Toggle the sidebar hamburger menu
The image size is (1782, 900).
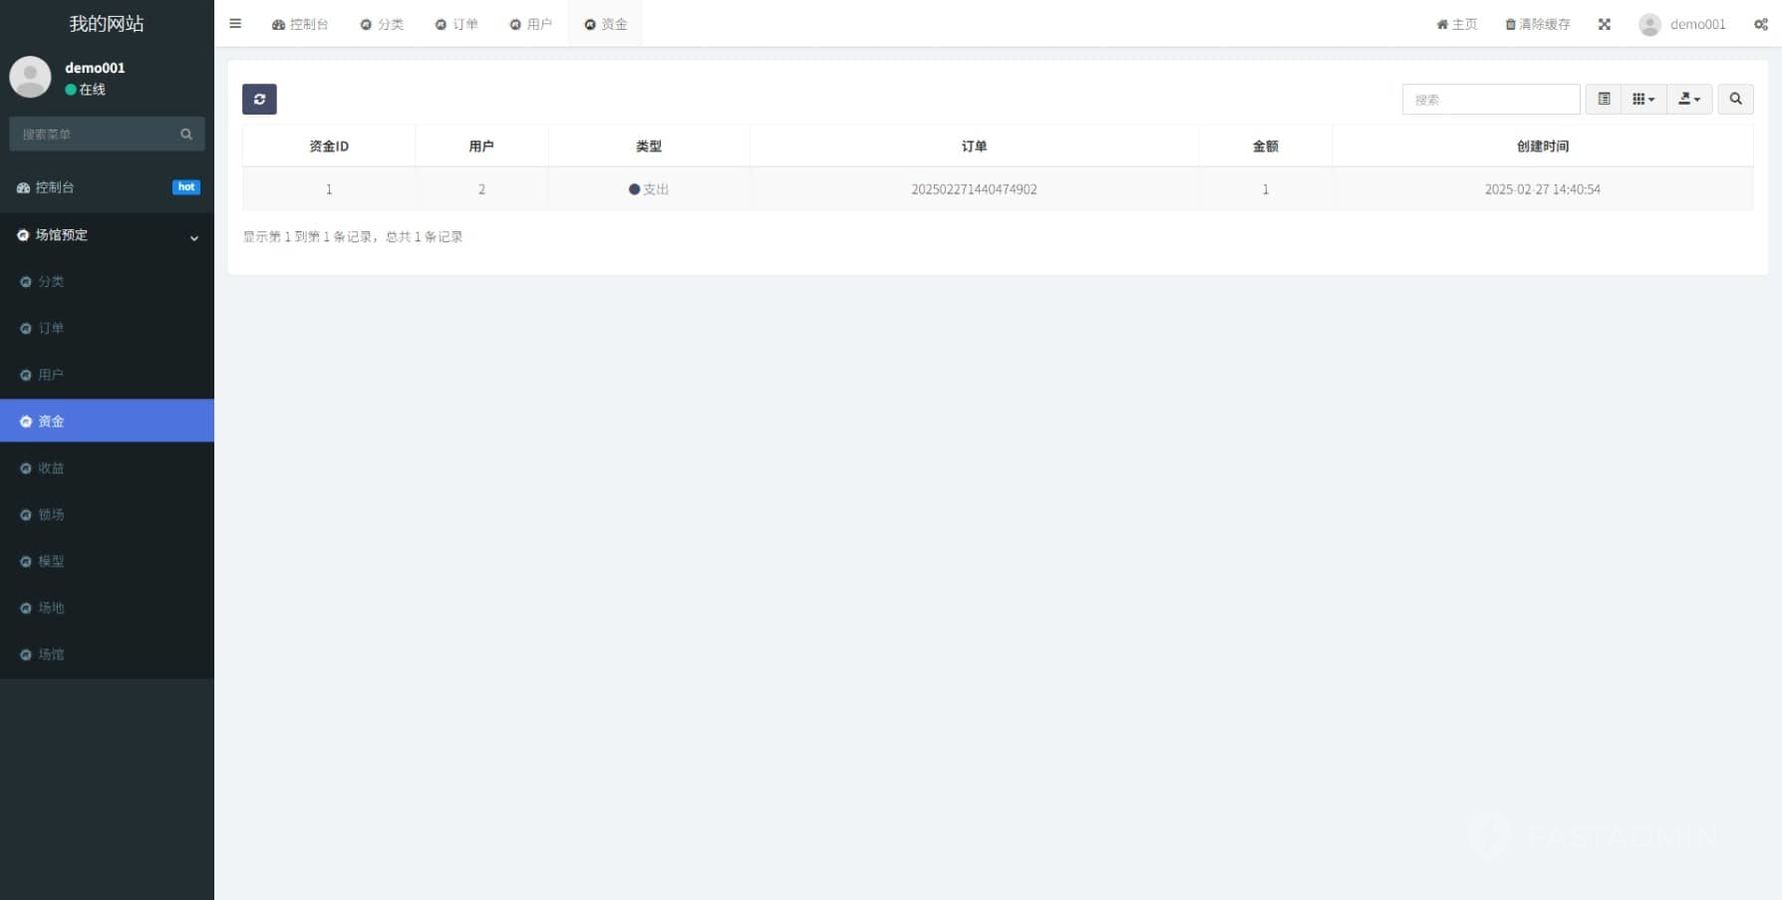[235, 24]
